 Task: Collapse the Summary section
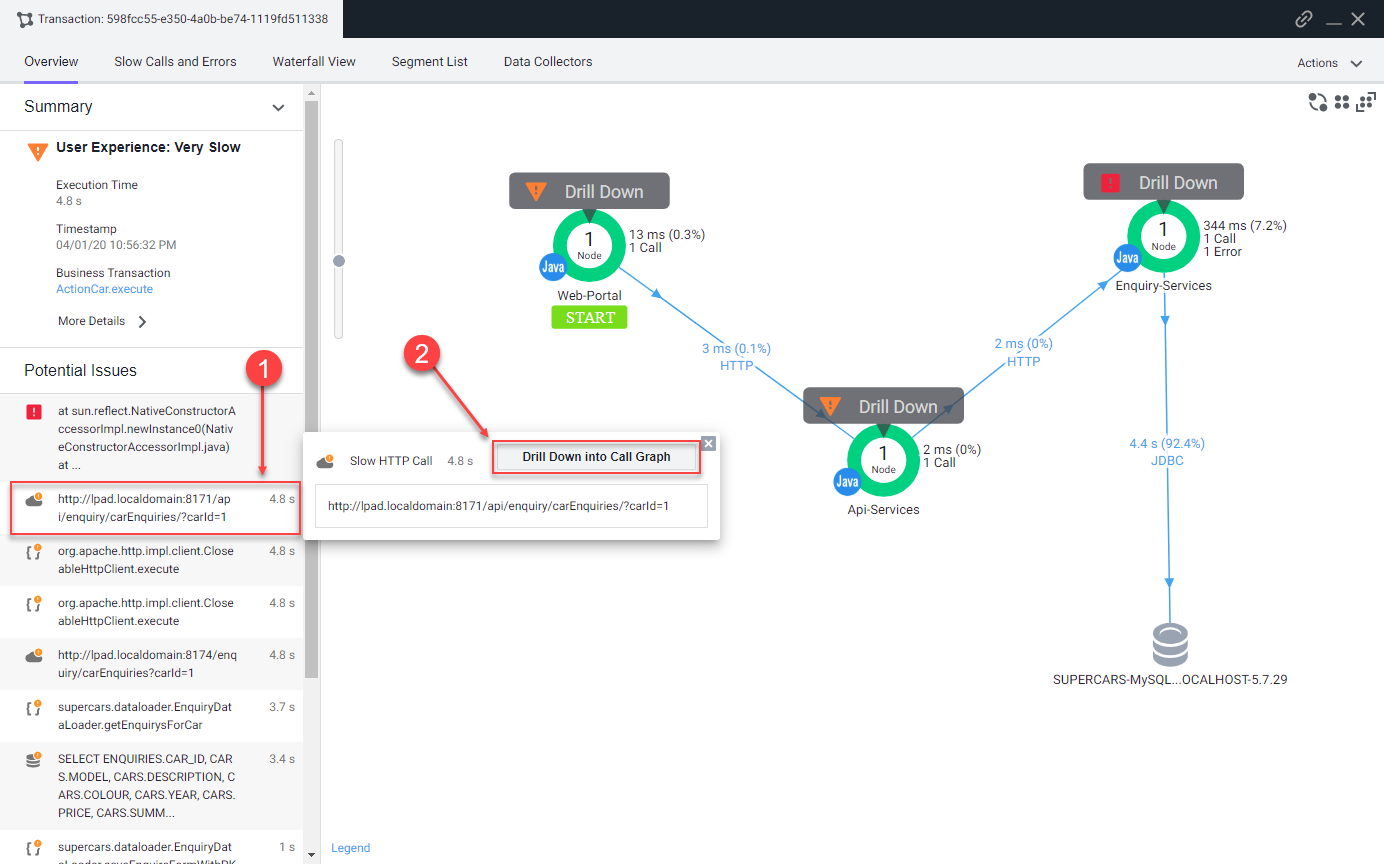(x=278, y=107)
